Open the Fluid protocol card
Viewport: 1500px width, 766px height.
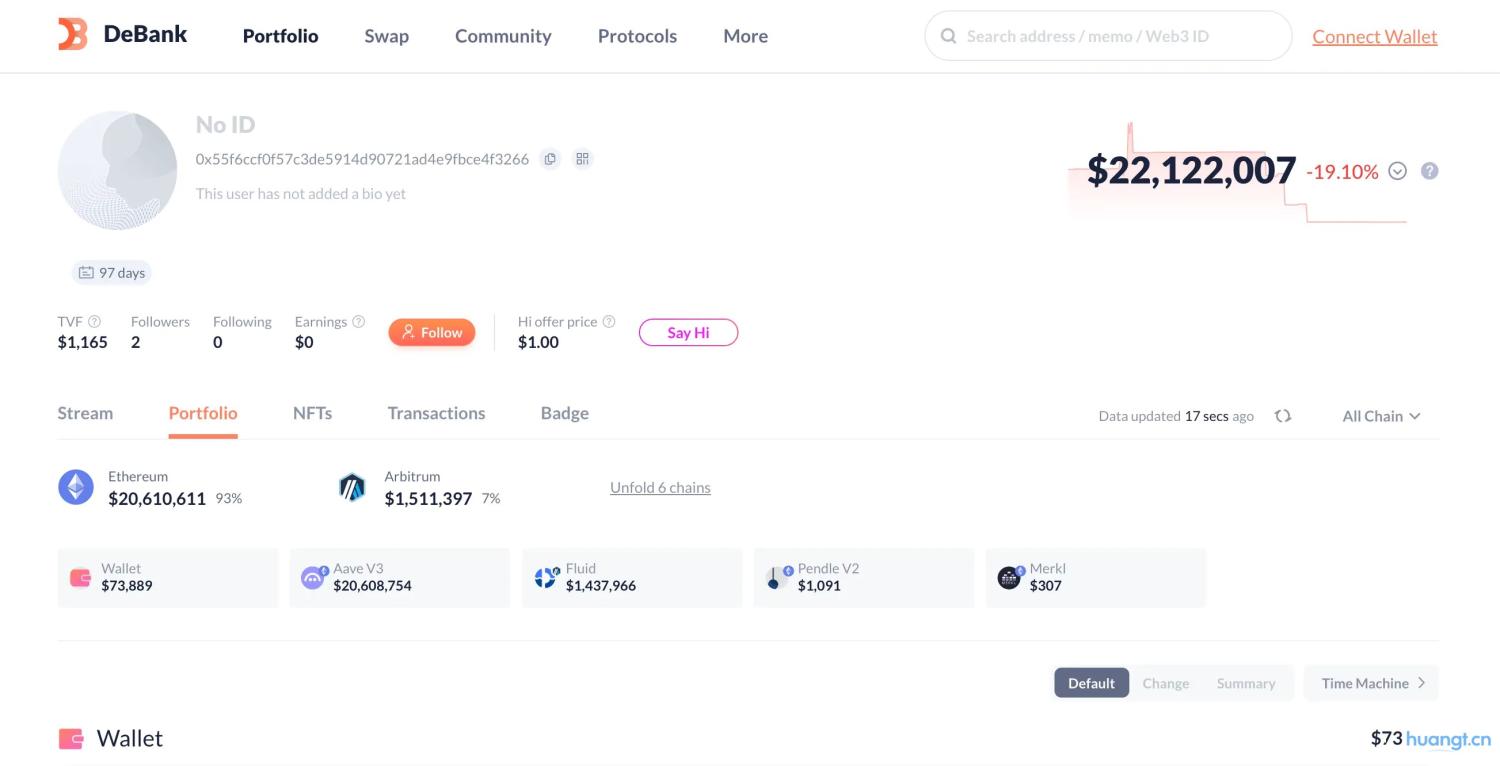[631, 577]
